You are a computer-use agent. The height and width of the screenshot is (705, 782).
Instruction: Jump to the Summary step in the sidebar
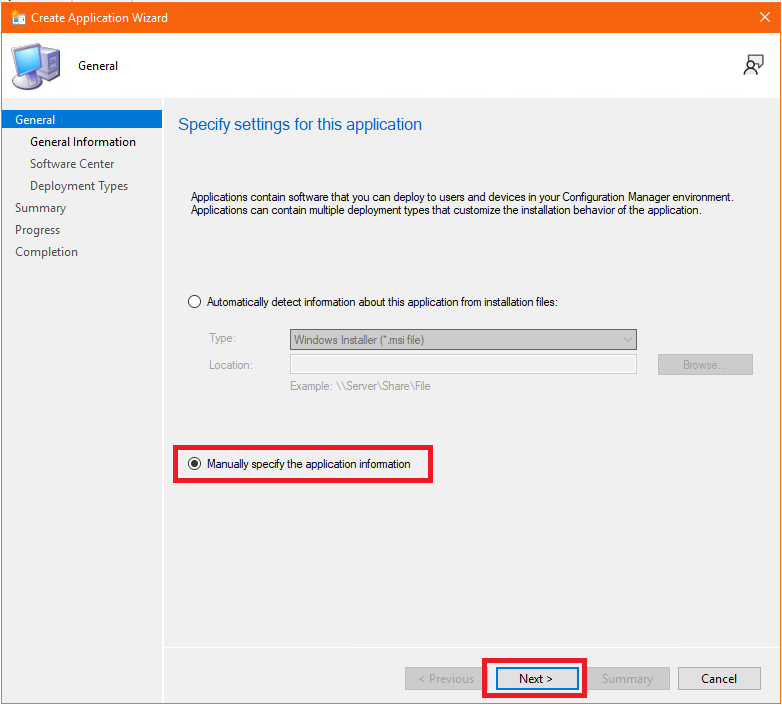[41, 208]
